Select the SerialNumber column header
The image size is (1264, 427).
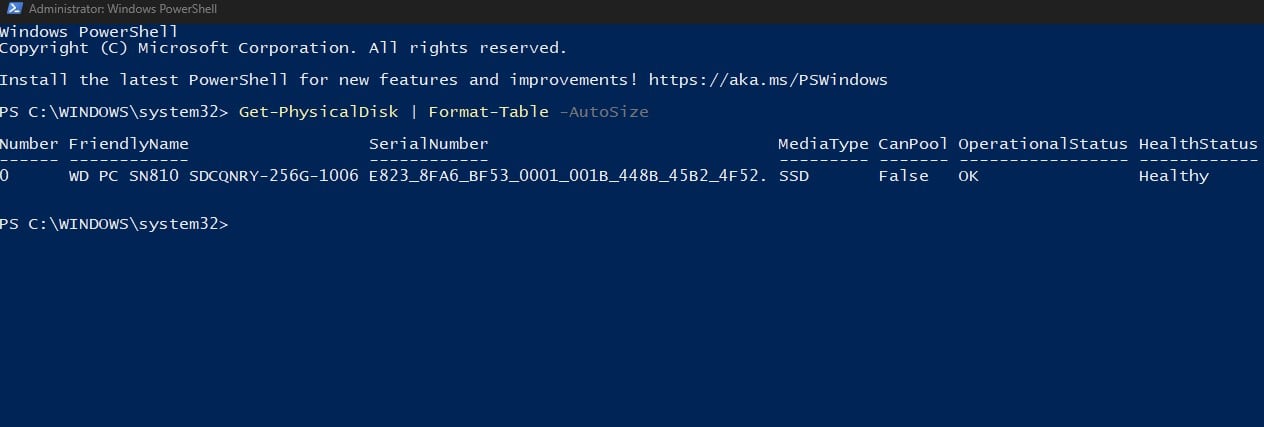(x=428, y=144)
